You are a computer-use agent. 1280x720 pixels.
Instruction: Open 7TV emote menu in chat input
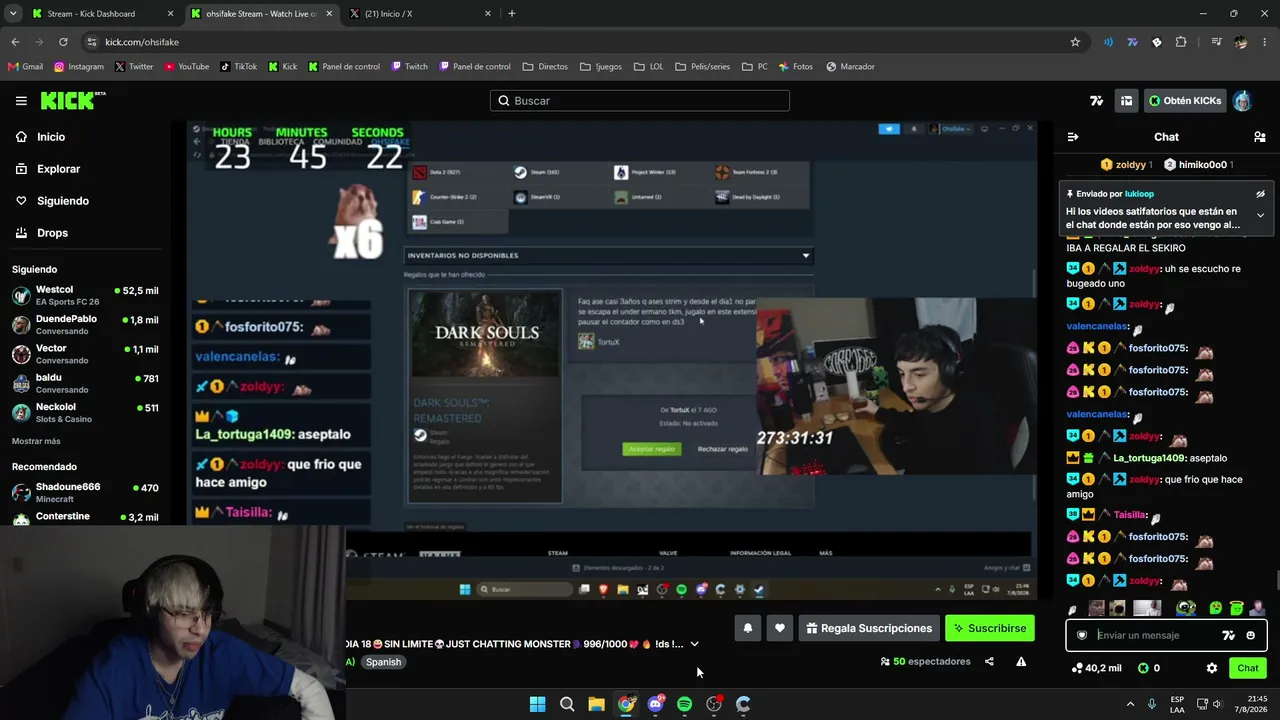tap(1229, 635)
